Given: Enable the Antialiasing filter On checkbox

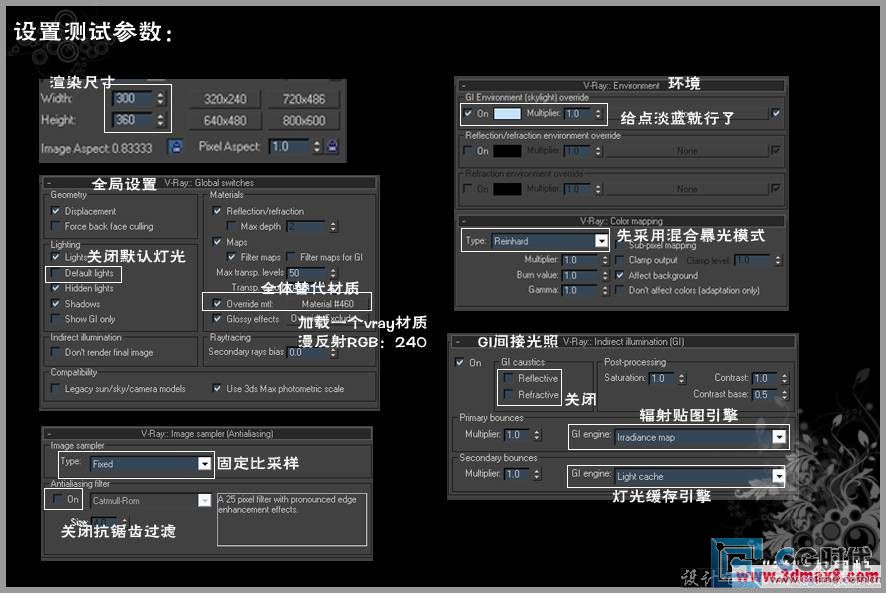Looking at the screenshot, I should point(57,499).
